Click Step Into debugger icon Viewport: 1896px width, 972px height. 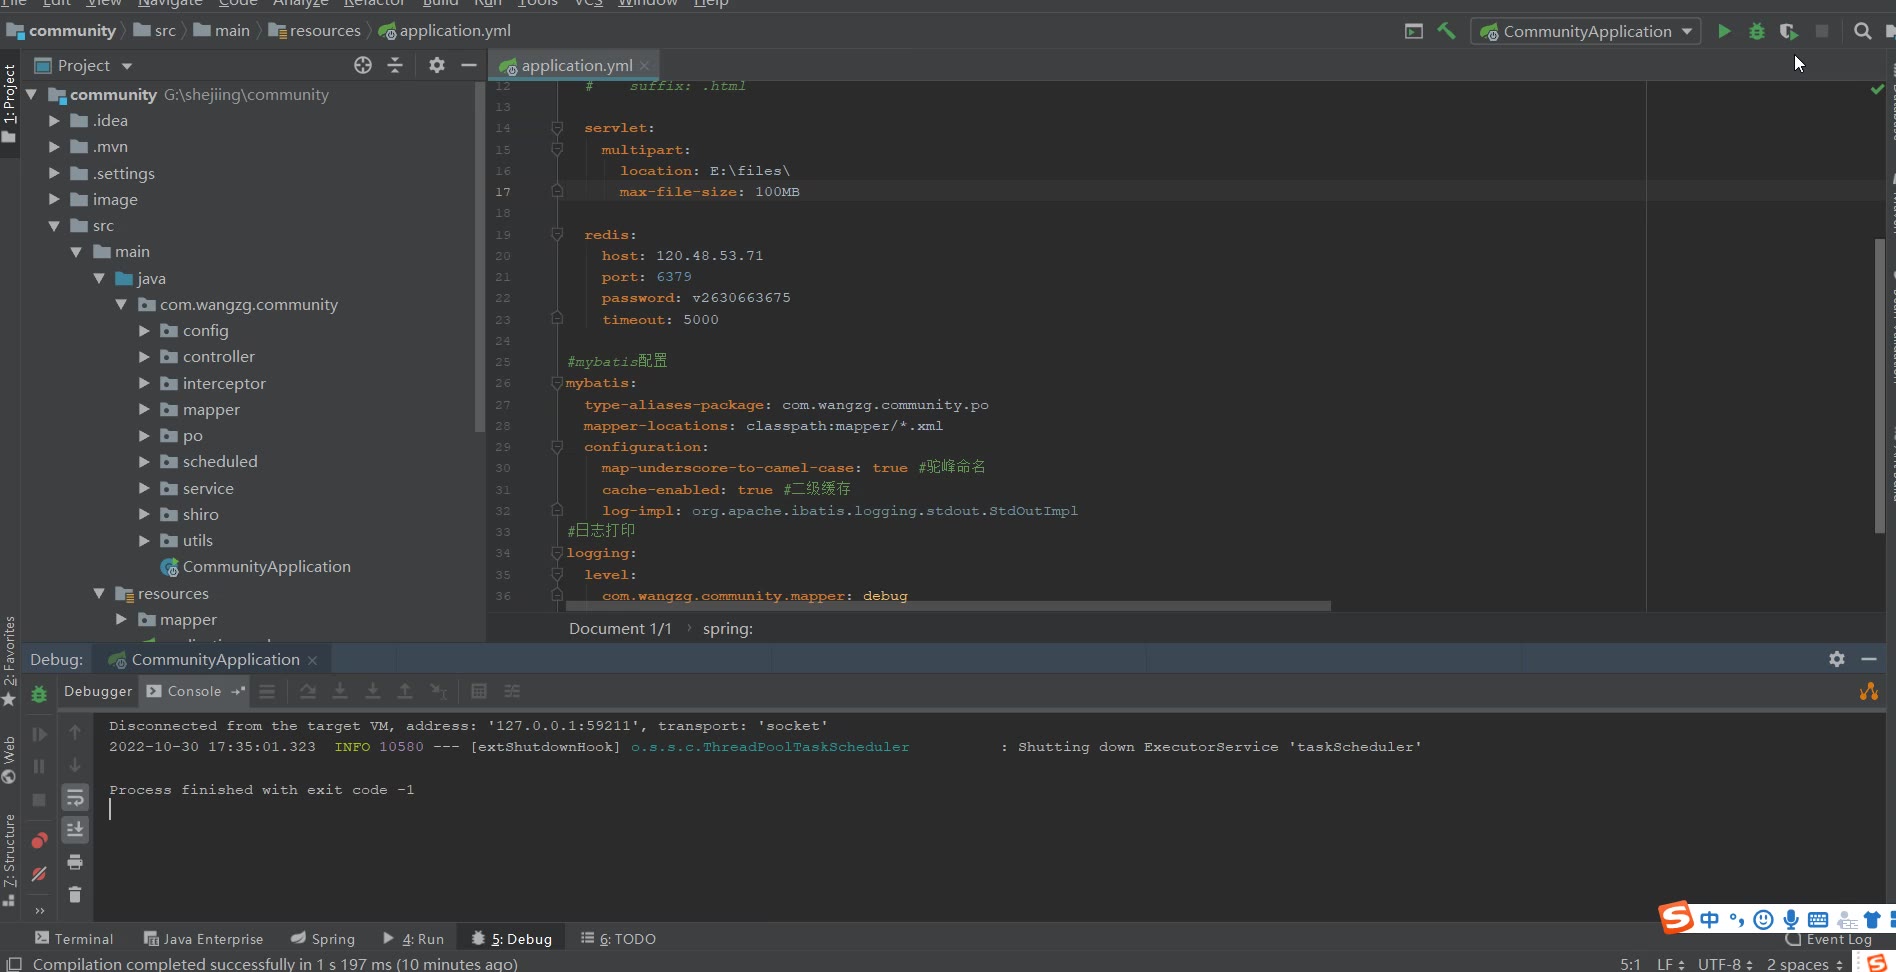[x=340, y=692]
